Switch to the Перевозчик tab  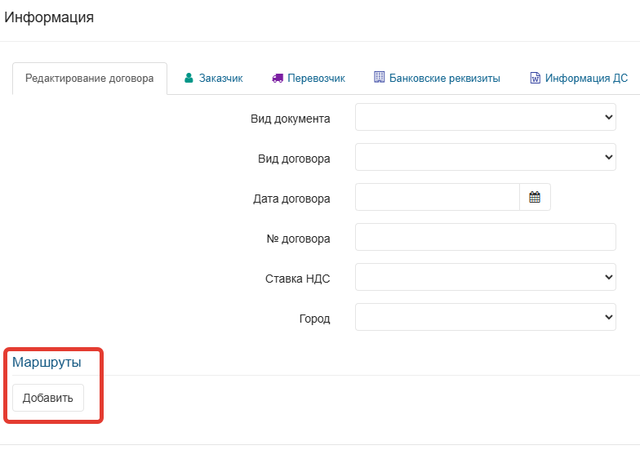[x=309, y=78]
